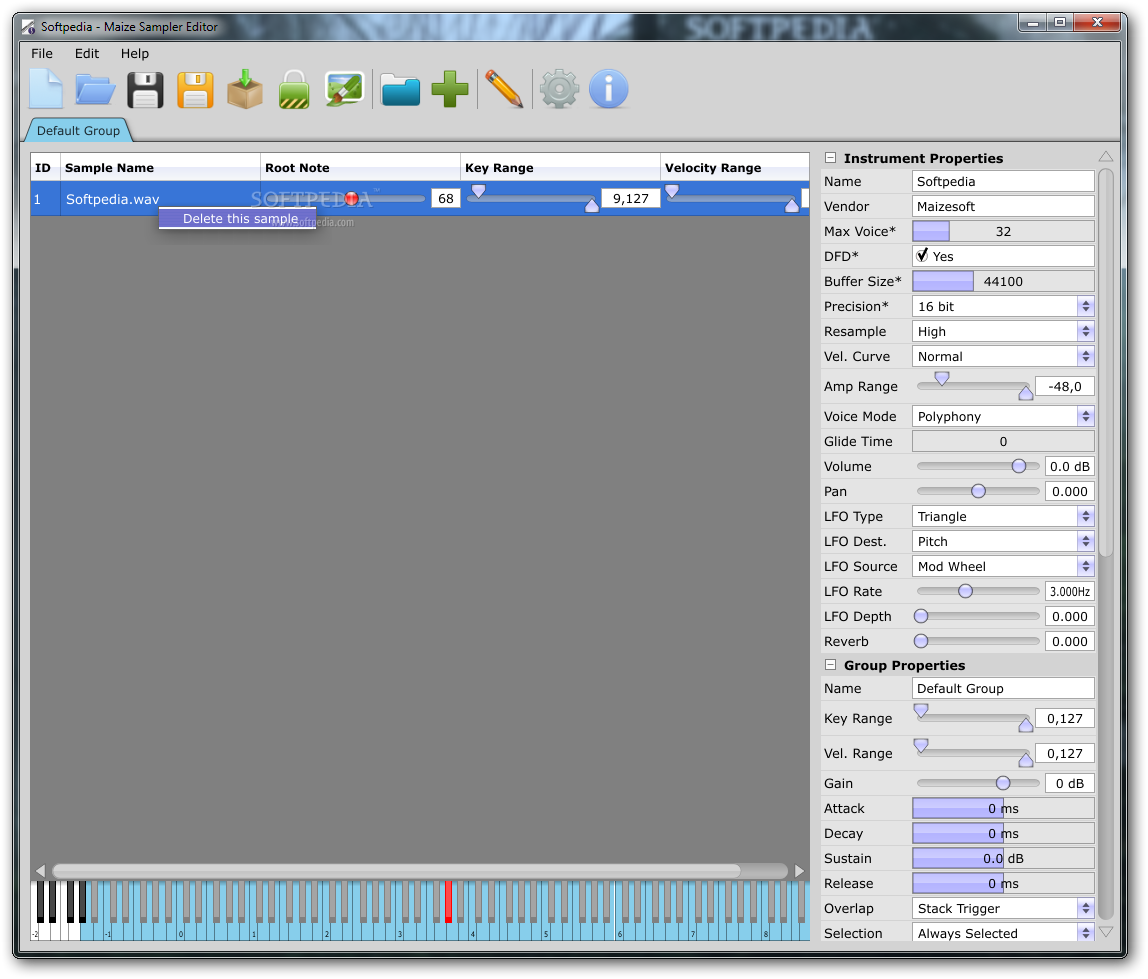The height and width of the screenshot is (979, 1148).
Task: Click the Amp Range -48,0 value field
Action: click(x=1065, y=386)
